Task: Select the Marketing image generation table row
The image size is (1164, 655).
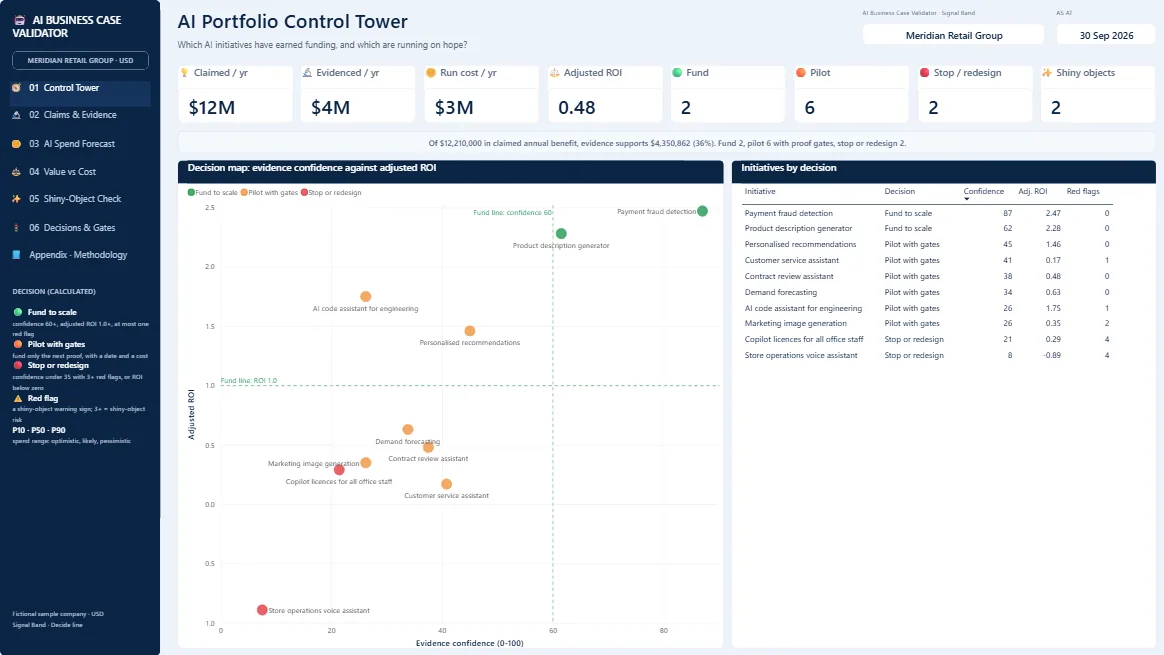Action: tap(928, 324)
